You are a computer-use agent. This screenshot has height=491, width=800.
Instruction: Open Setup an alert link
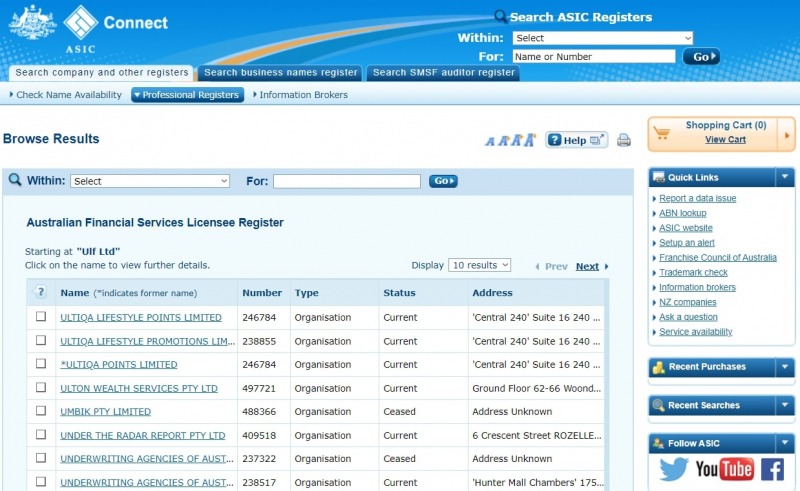687,242
